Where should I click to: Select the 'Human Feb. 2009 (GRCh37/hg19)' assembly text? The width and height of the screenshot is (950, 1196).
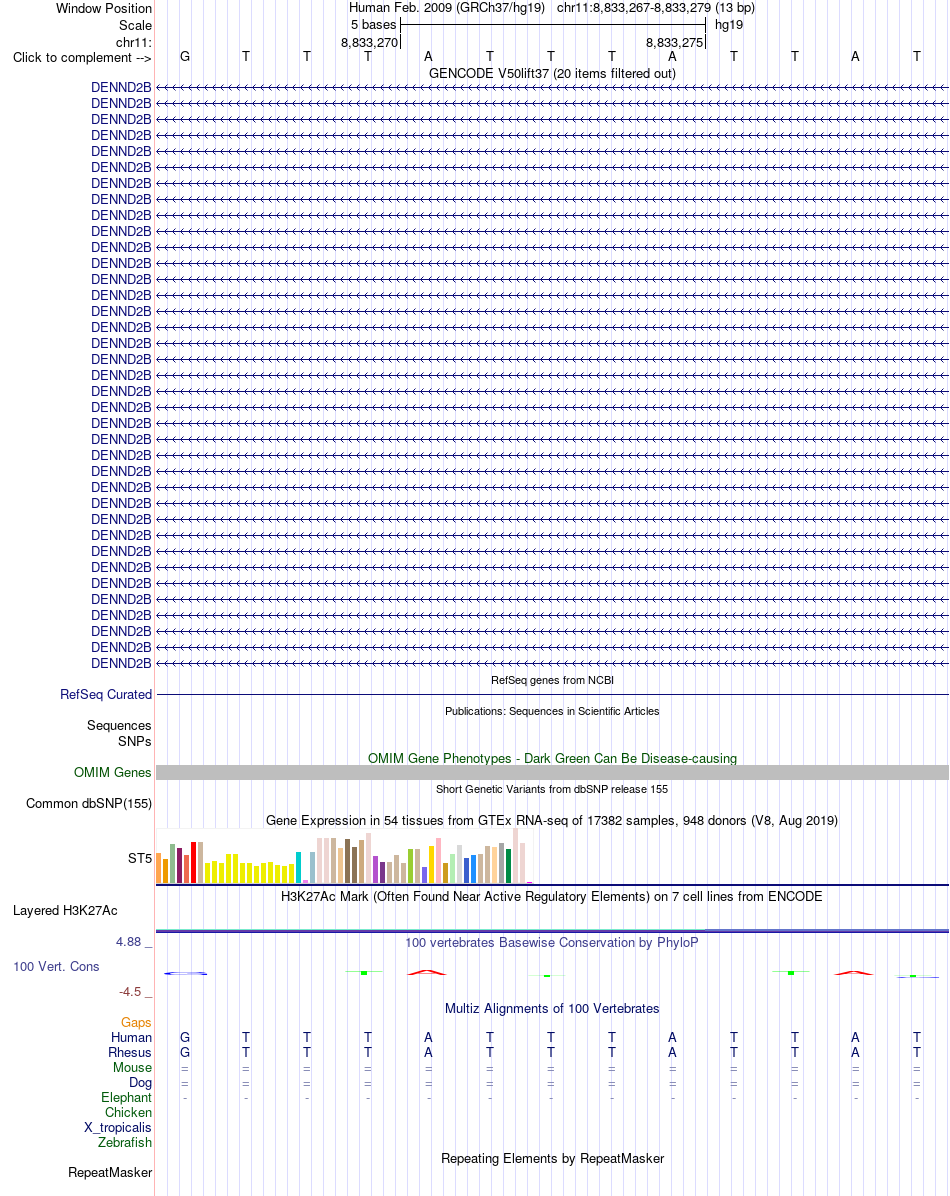point(446,8)
